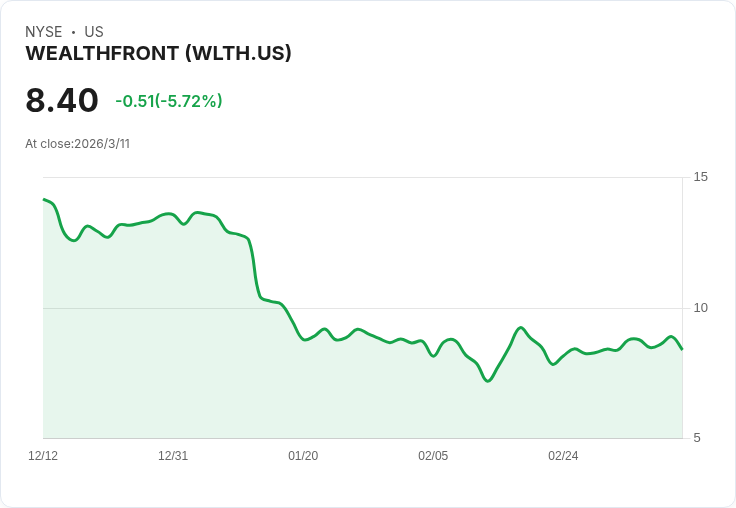The image size is (736, 508).
Task: Click the 10 label on the price axis
Action: tap(700, 308)
